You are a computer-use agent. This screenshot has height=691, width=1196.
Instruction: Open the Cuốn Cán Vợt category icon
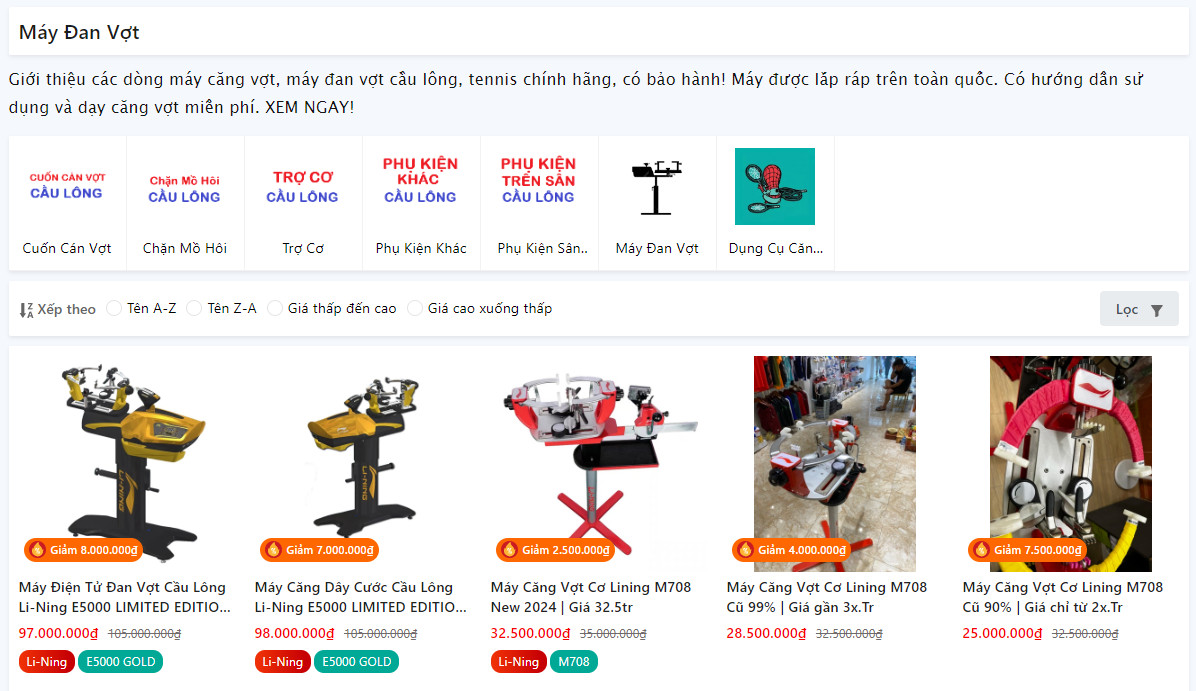point(67,187)
